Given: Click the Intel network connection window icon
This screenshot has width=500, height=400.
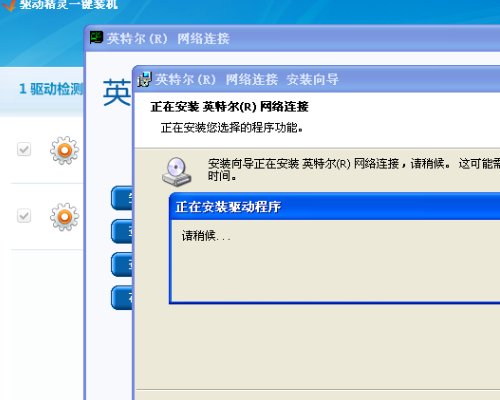Looking at the screenshot, I should click(x=96, y=38).
